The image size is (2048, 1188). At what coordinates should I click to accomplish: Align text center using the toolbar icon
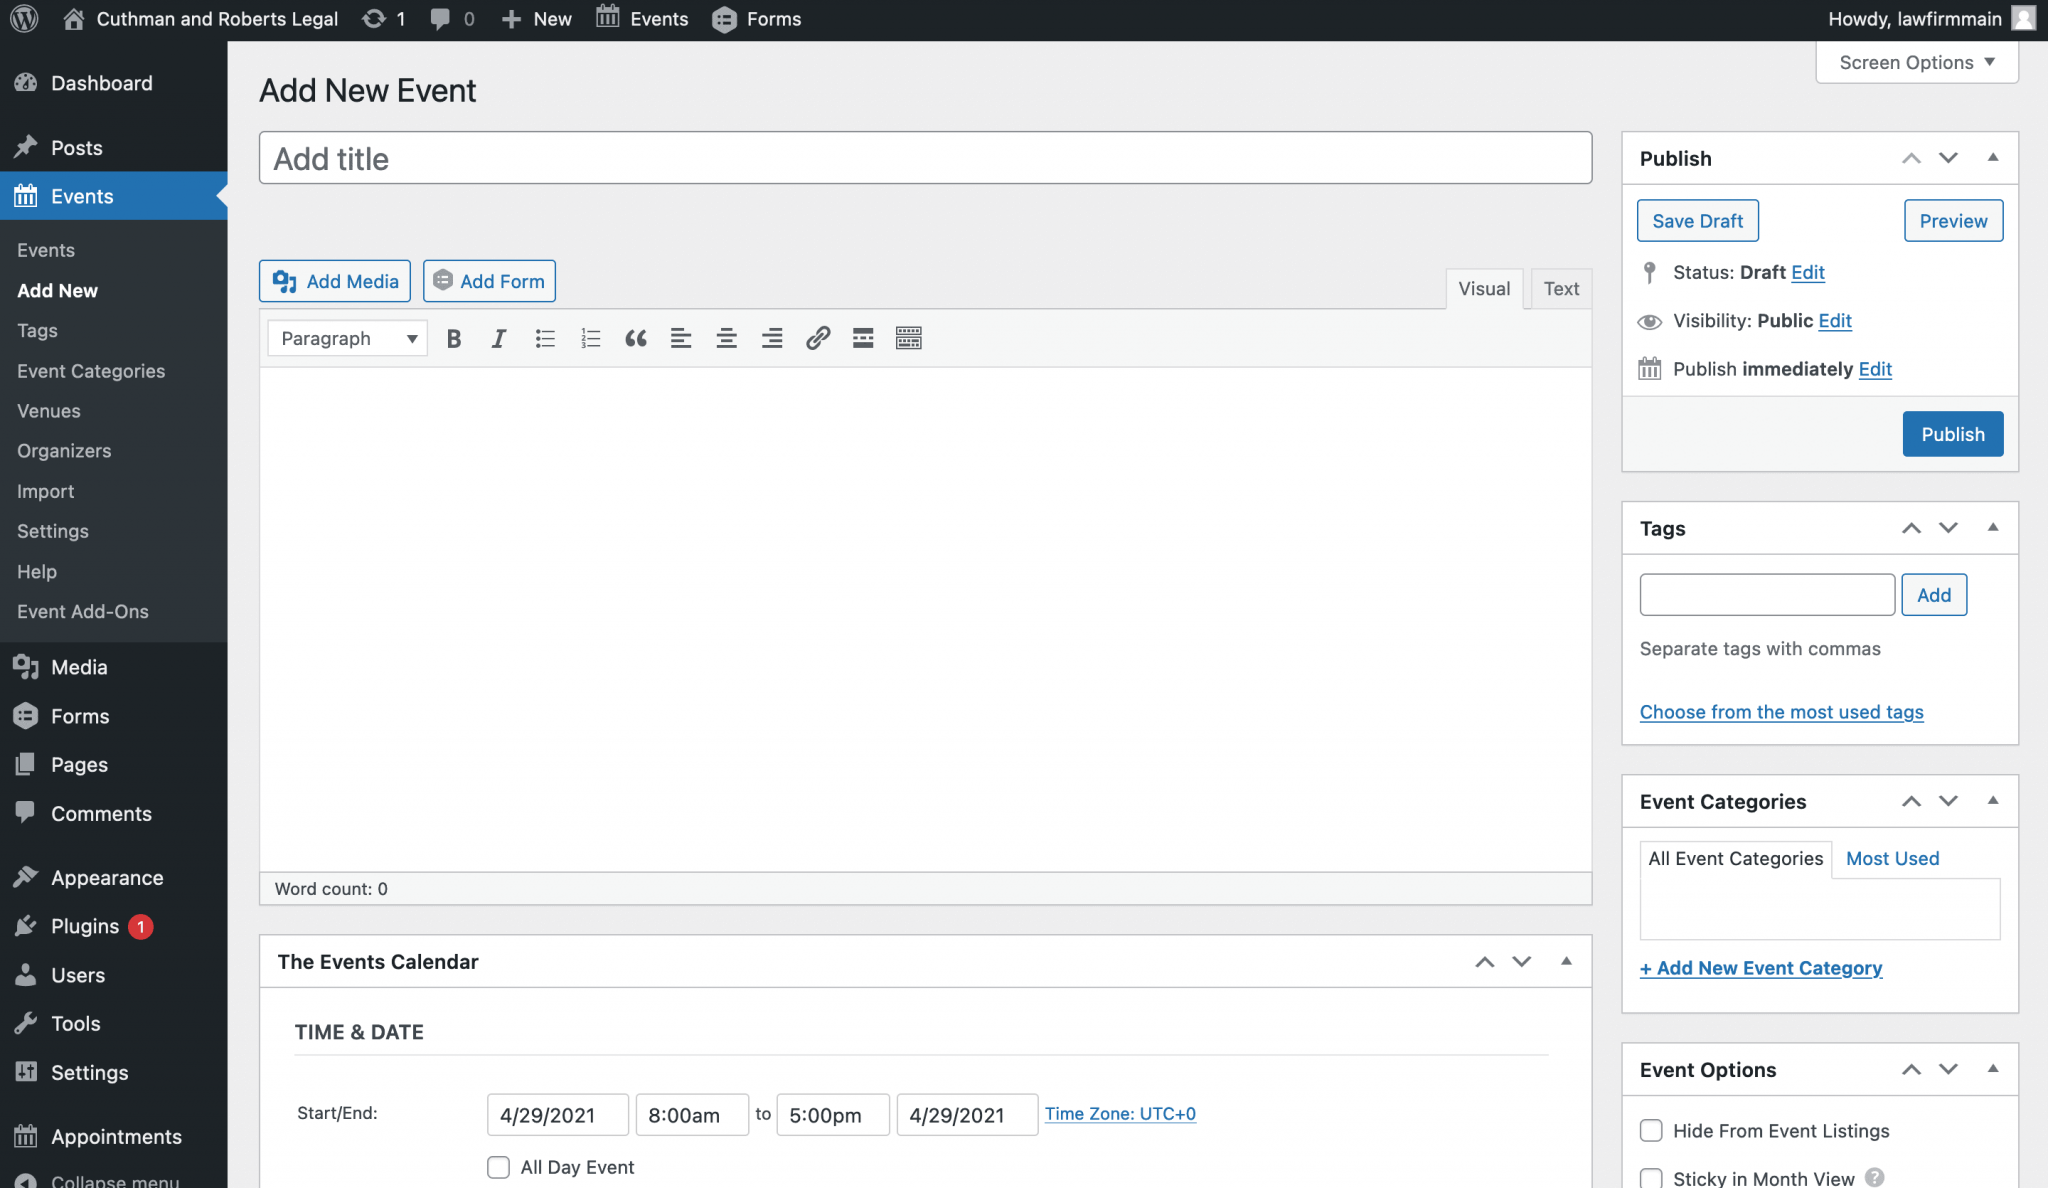click(x=726, y=338)
